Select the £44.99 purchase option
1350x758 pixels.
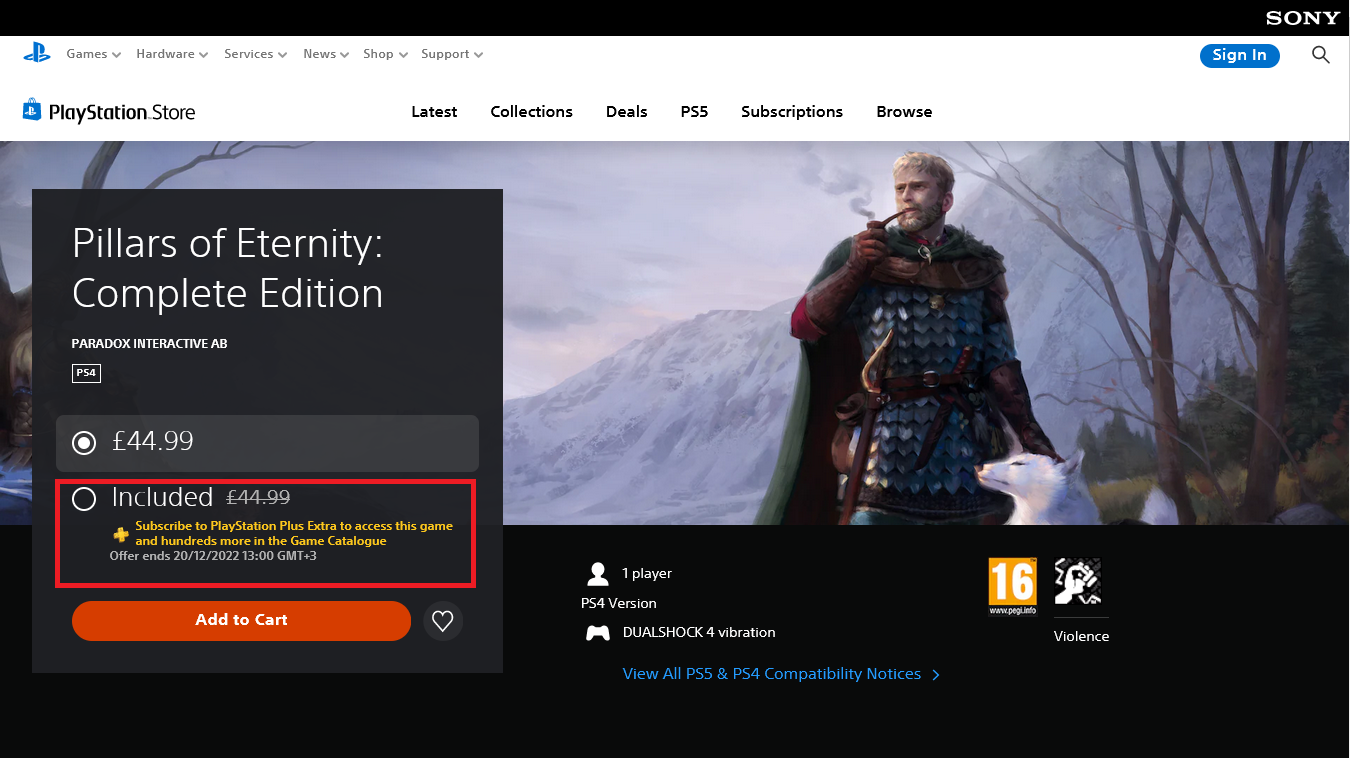267,443
